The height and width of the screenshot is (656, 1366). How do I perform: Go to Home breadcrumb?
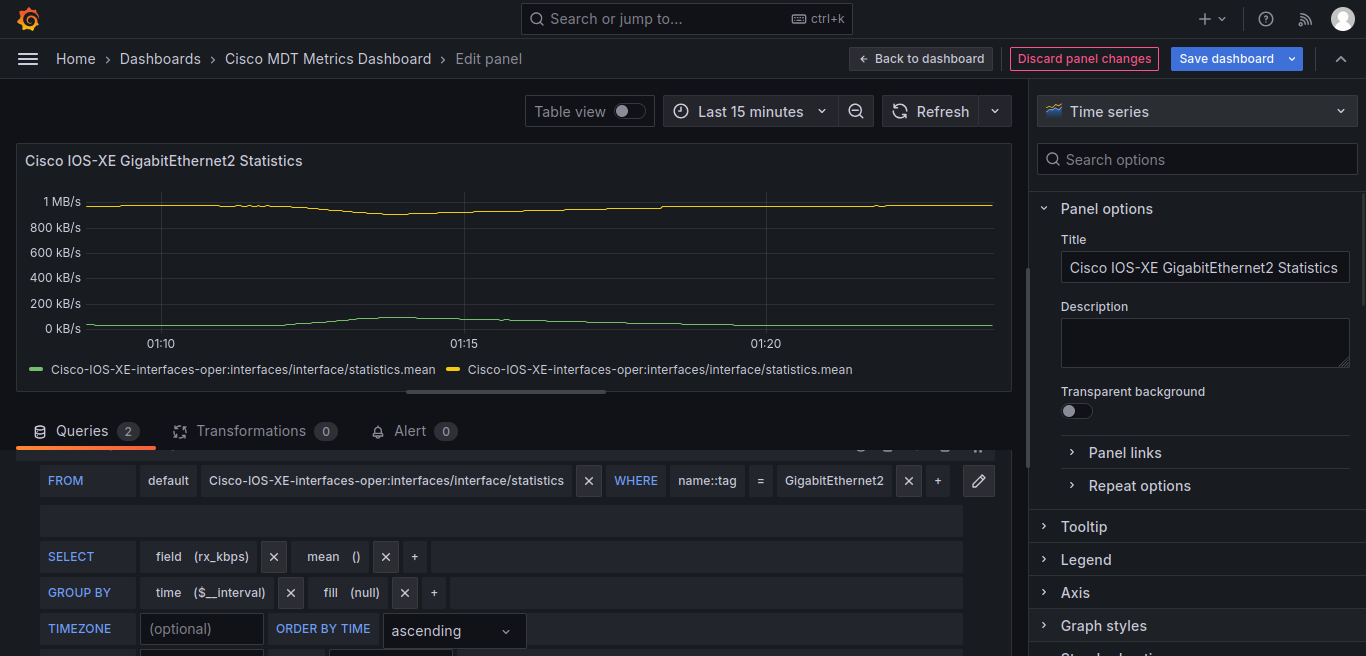pos(76,59)
